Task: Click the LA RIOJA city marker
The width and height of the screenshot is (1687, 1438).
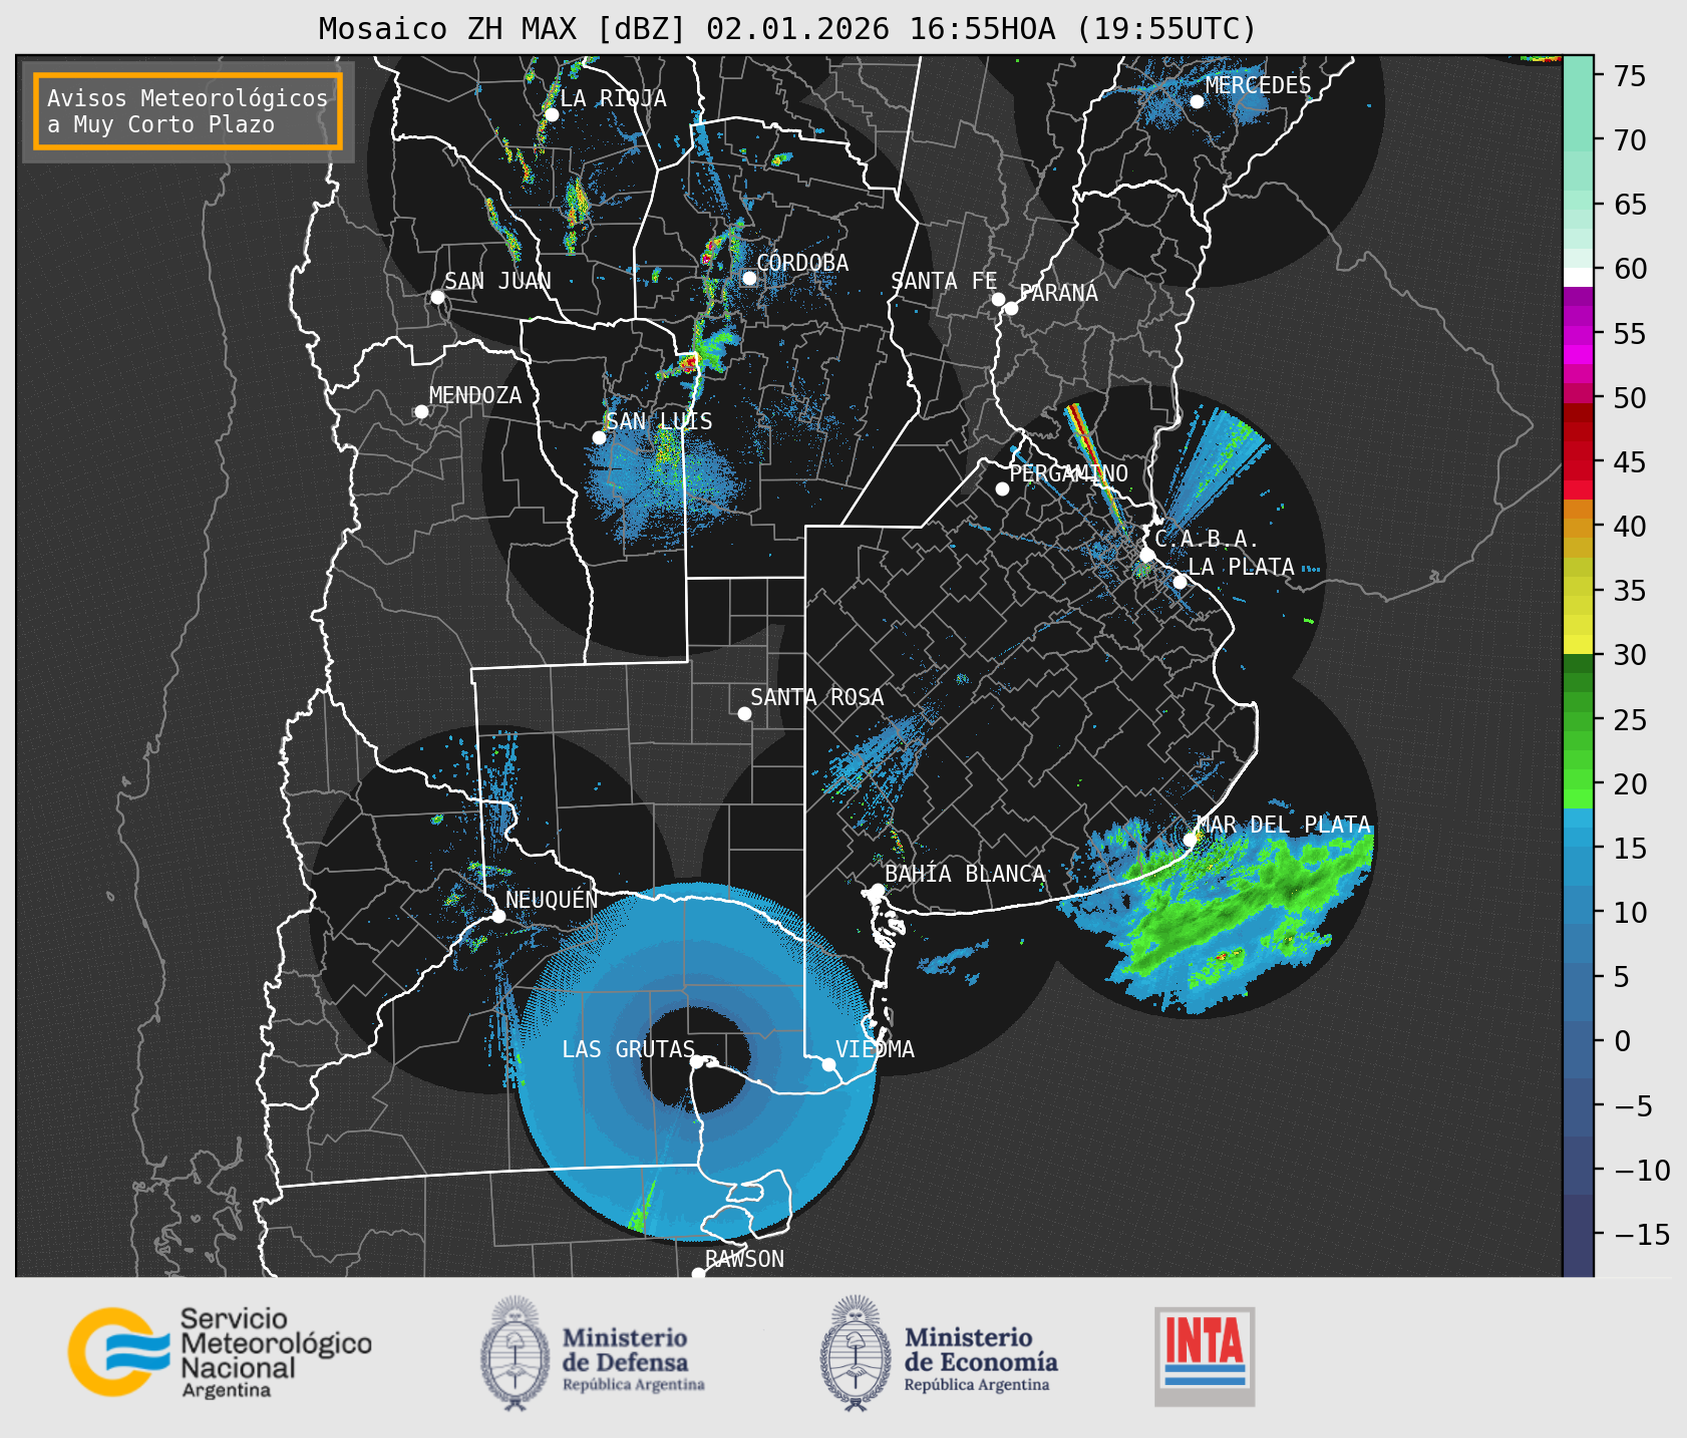Action: (x=551, y=115)
